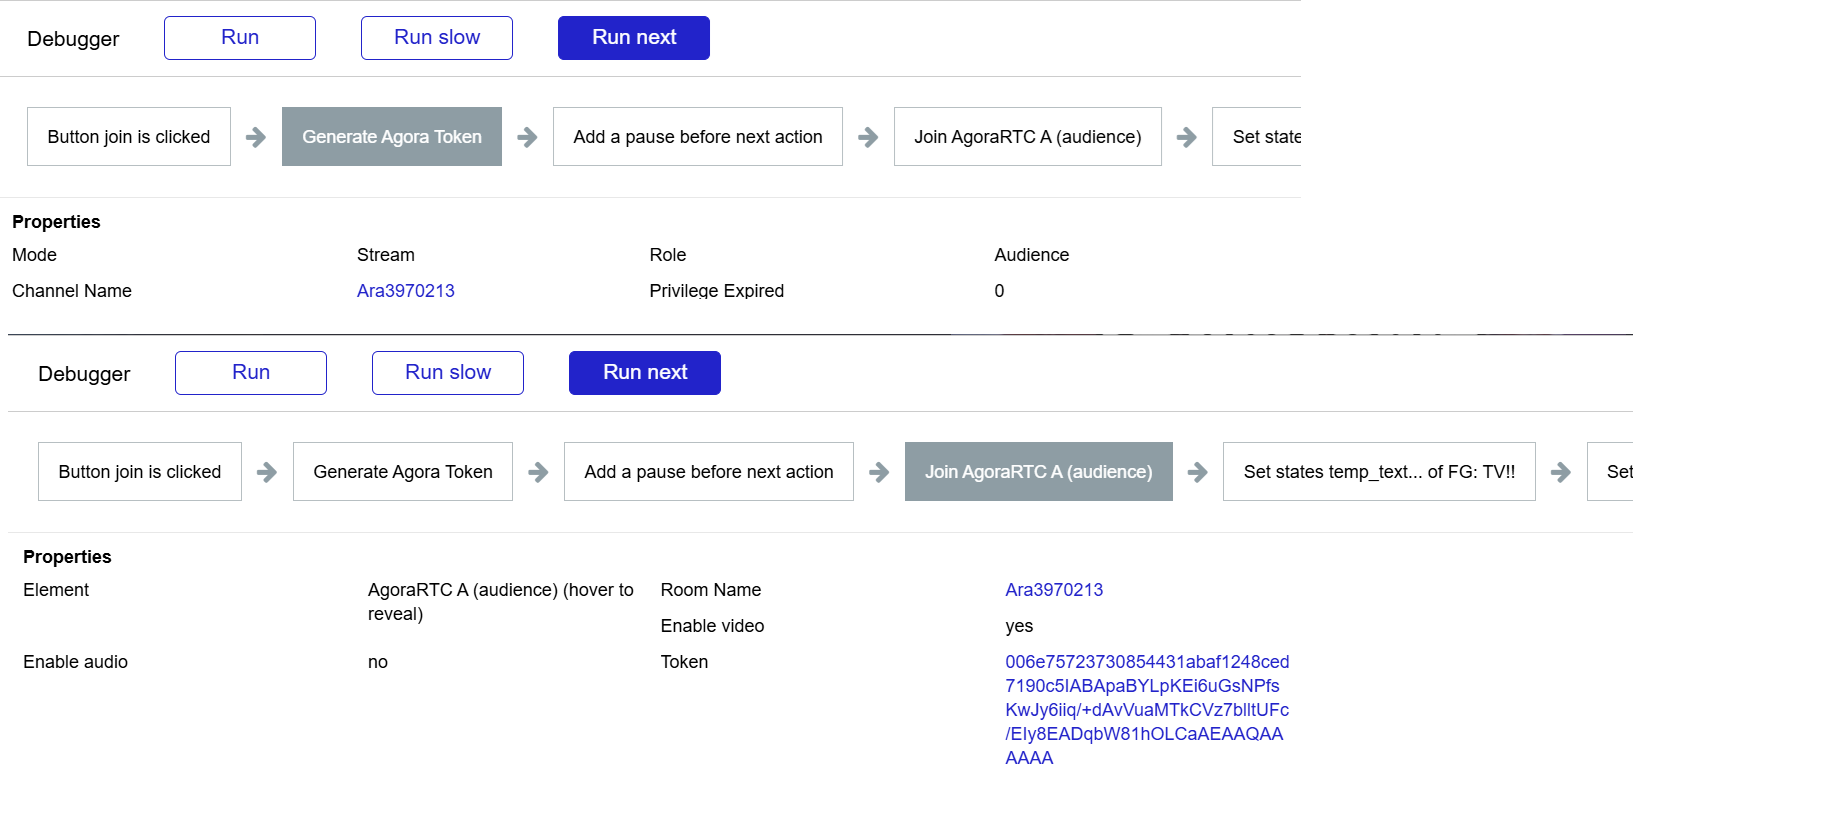The image size is (1827, 835).
Task: Select Set states temp_text of FG: TV!! step
Action: (x=1379, y=472)
